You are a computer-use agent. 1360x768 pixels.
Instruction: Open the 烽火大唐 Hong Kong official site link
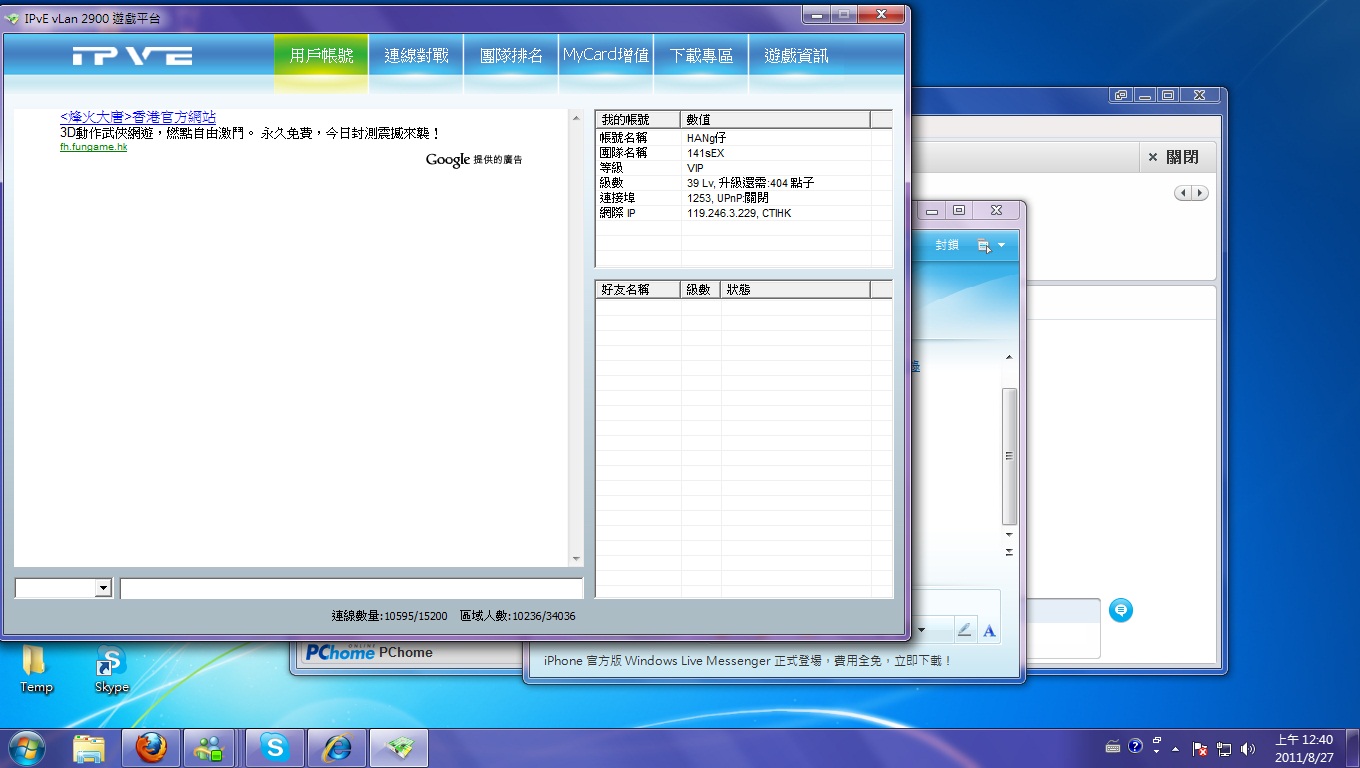pyautogui.click(x=138, y=117)
